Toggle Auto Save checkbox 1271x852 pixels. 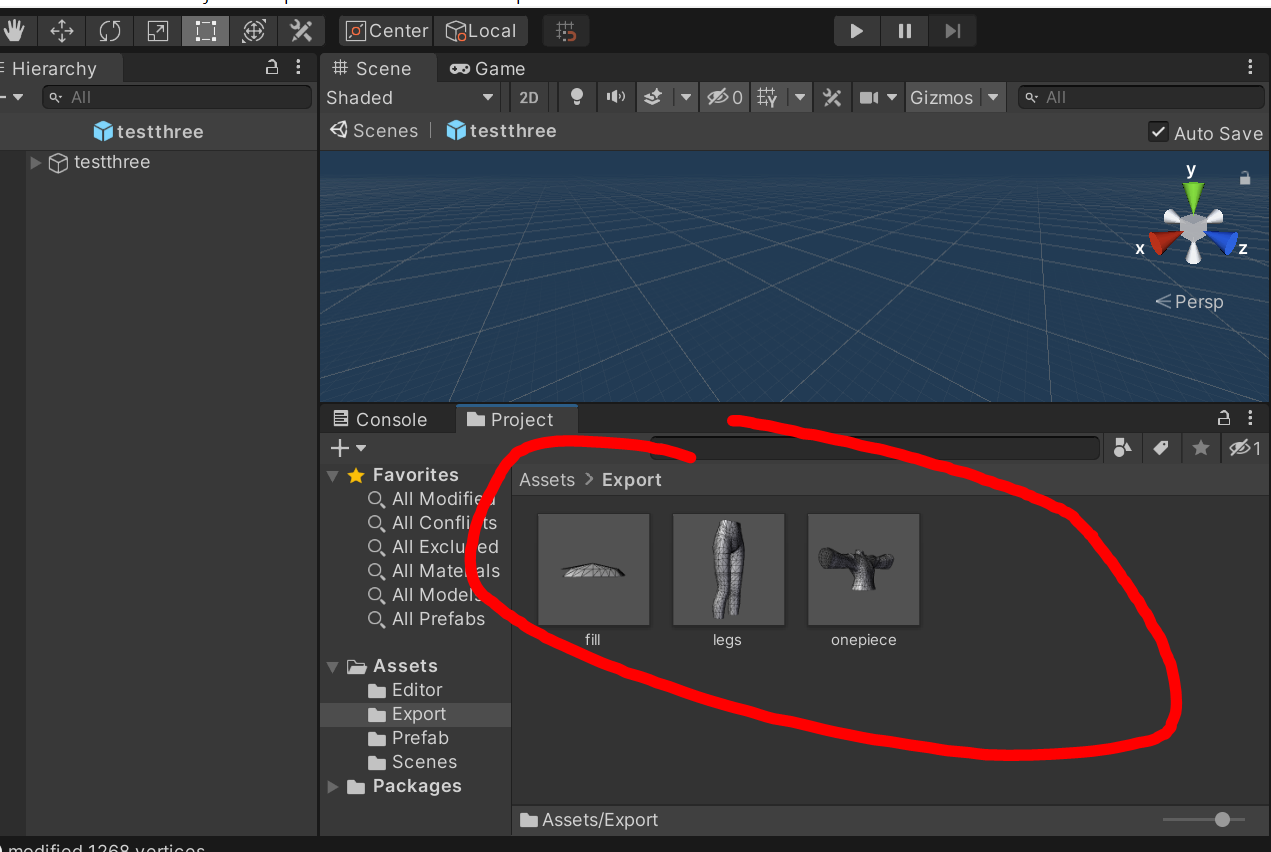click(1158, 132)
